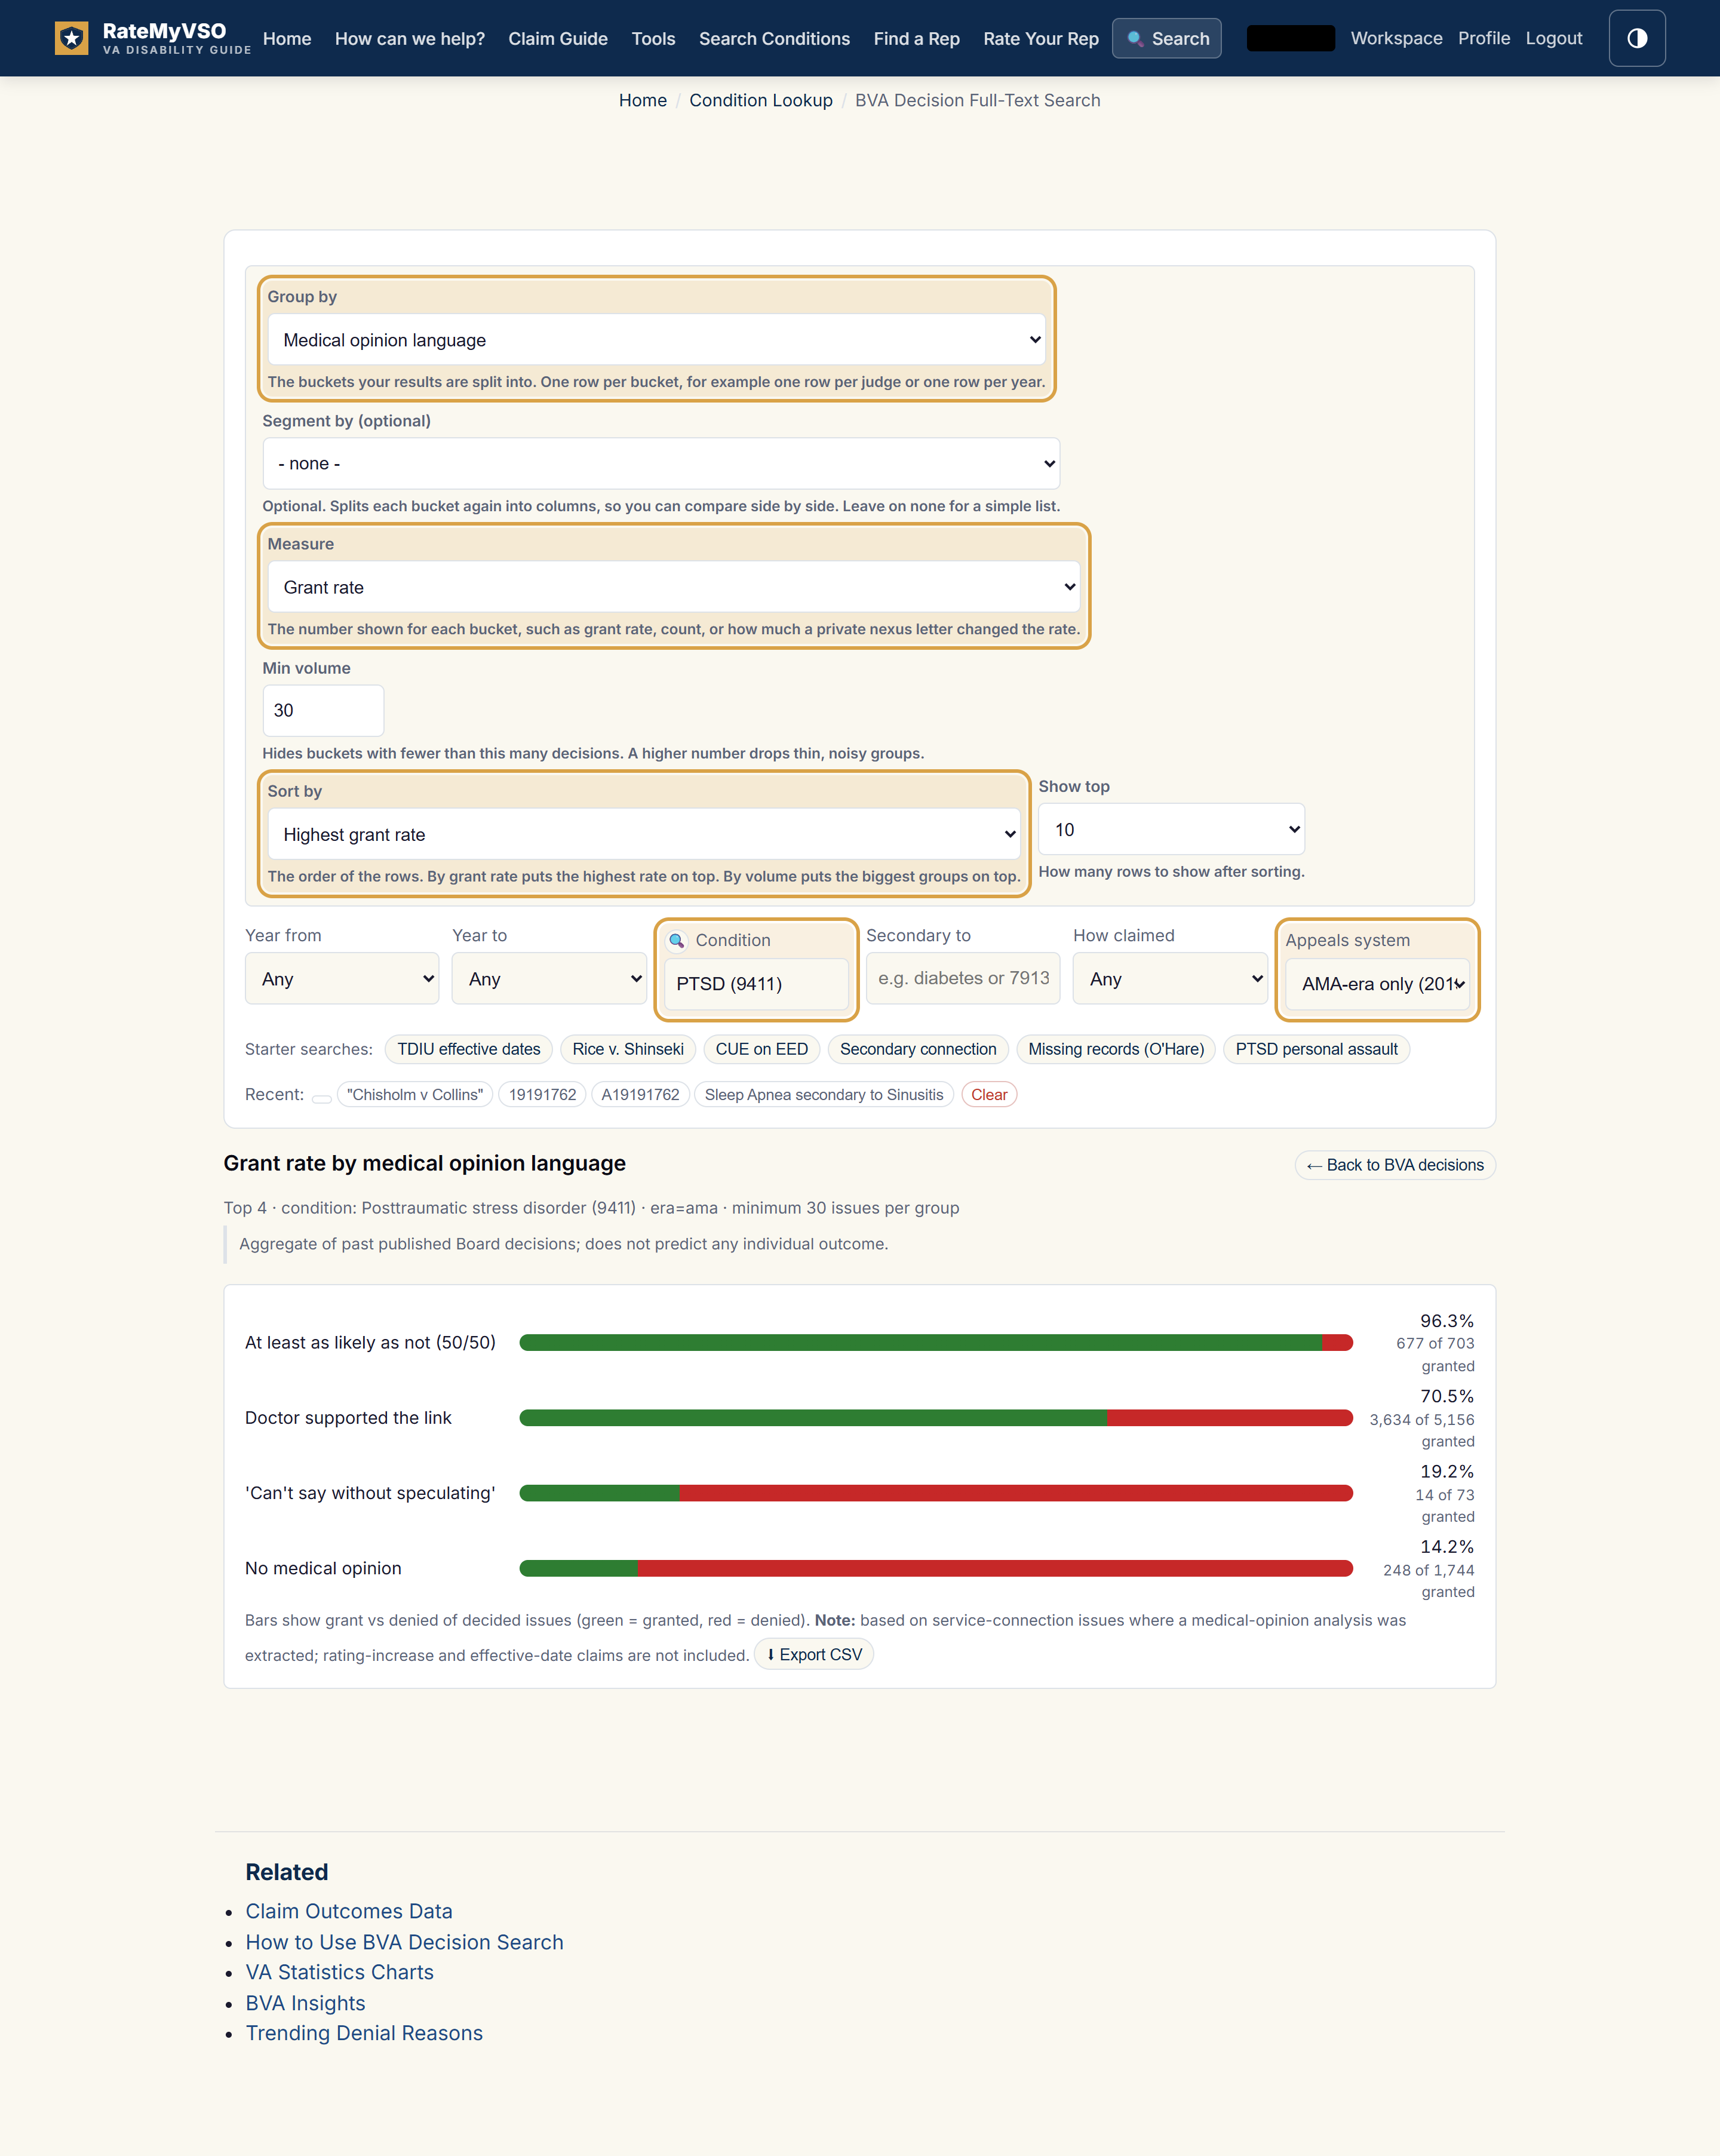The image size is (1720, 2156).
Task: Open Workspace link
Action: coord(1396,38)
